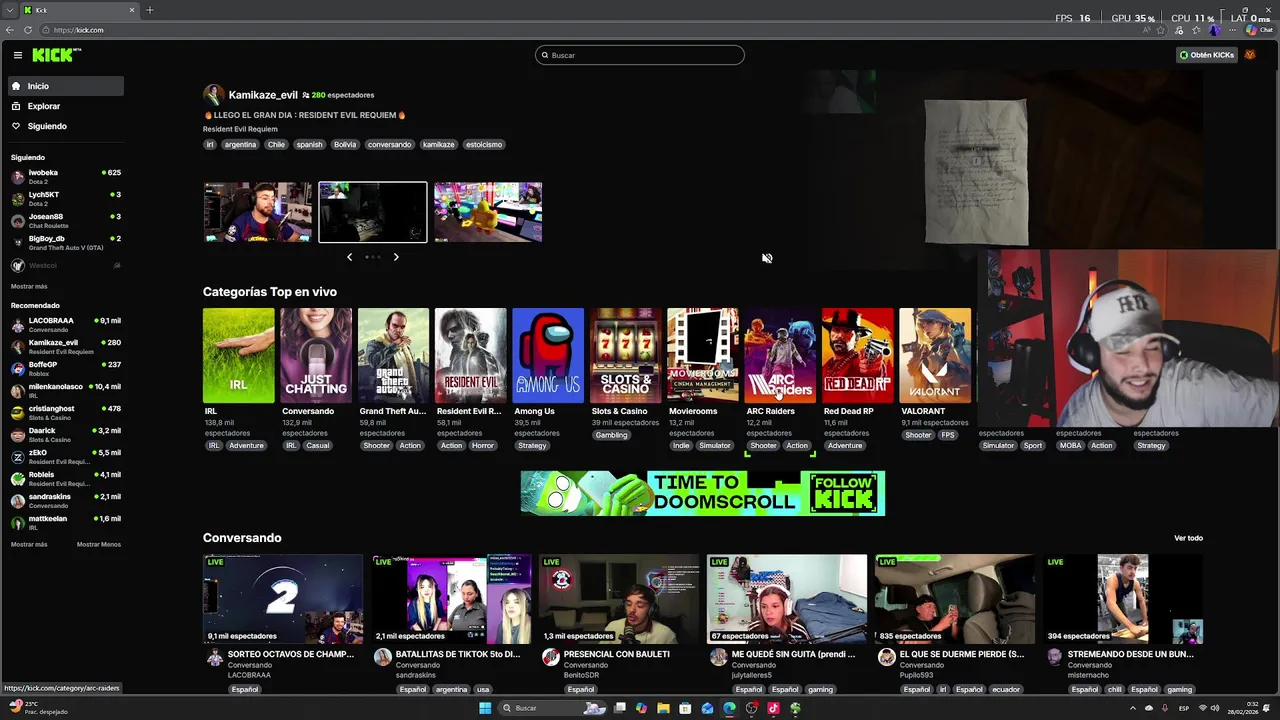This screenshot has height=720, width=1280.
Task: Open Just Chatting category cover
Action: tap(316, 355)
